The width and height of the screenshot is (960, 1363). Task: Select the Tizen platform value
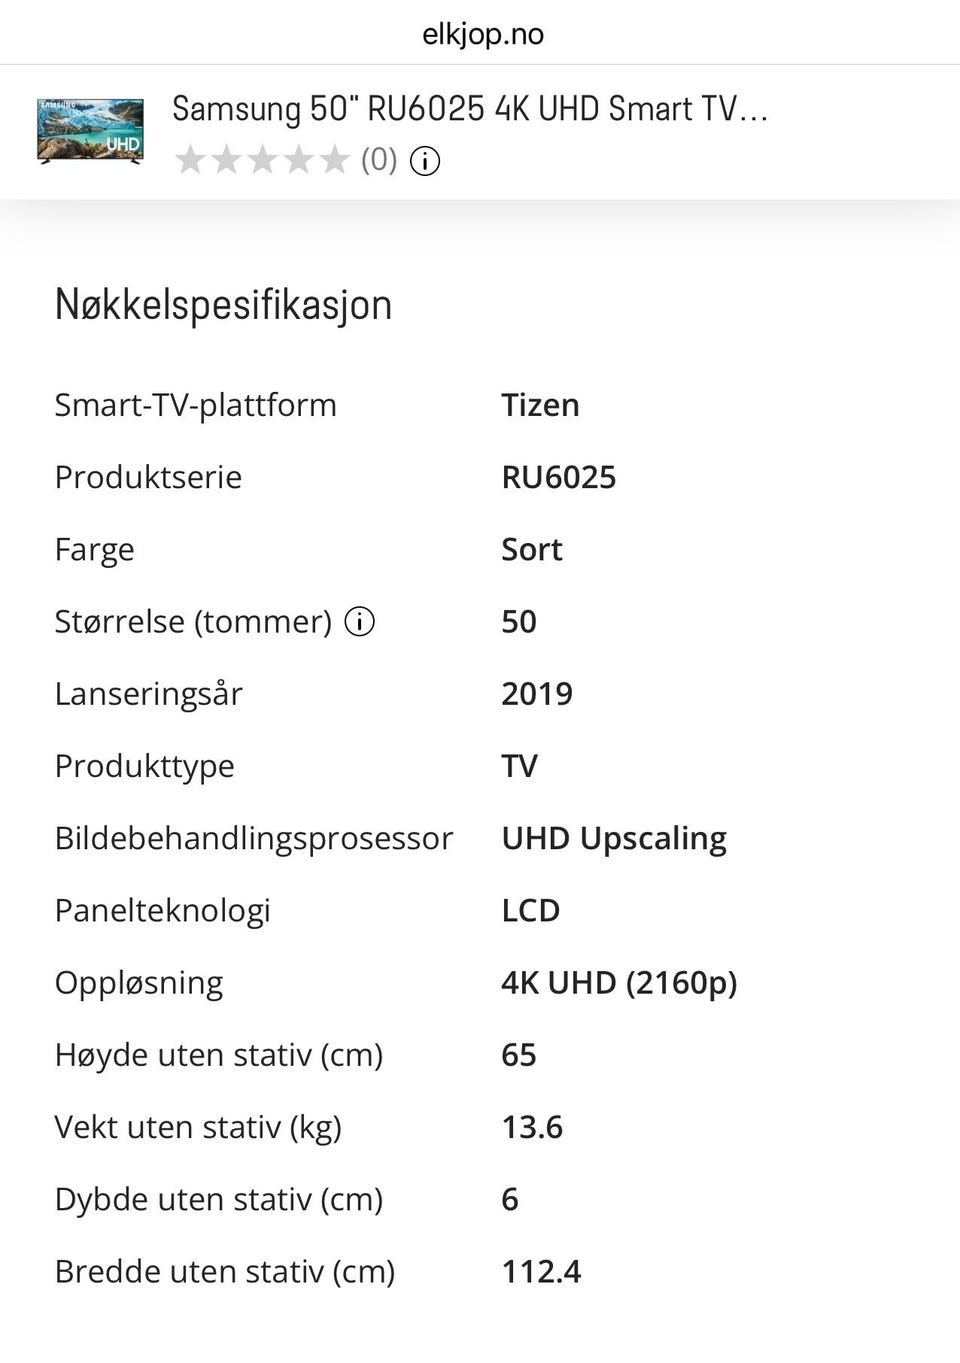[540, 405]
